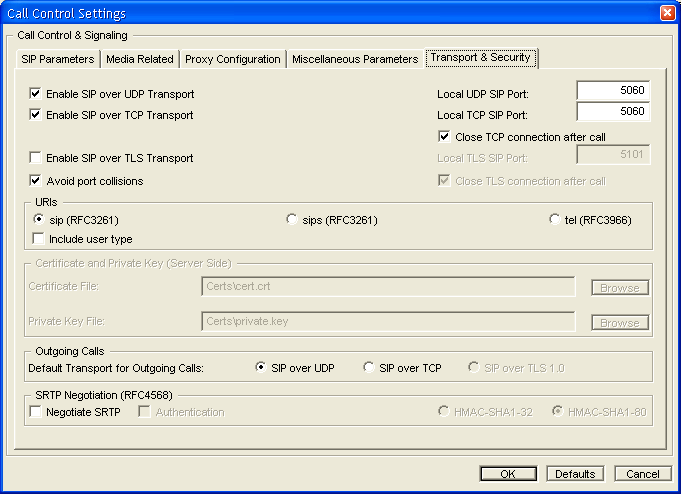
Task: Select the sips (RFC3261) URI option
Action: (x=292, y=219)
